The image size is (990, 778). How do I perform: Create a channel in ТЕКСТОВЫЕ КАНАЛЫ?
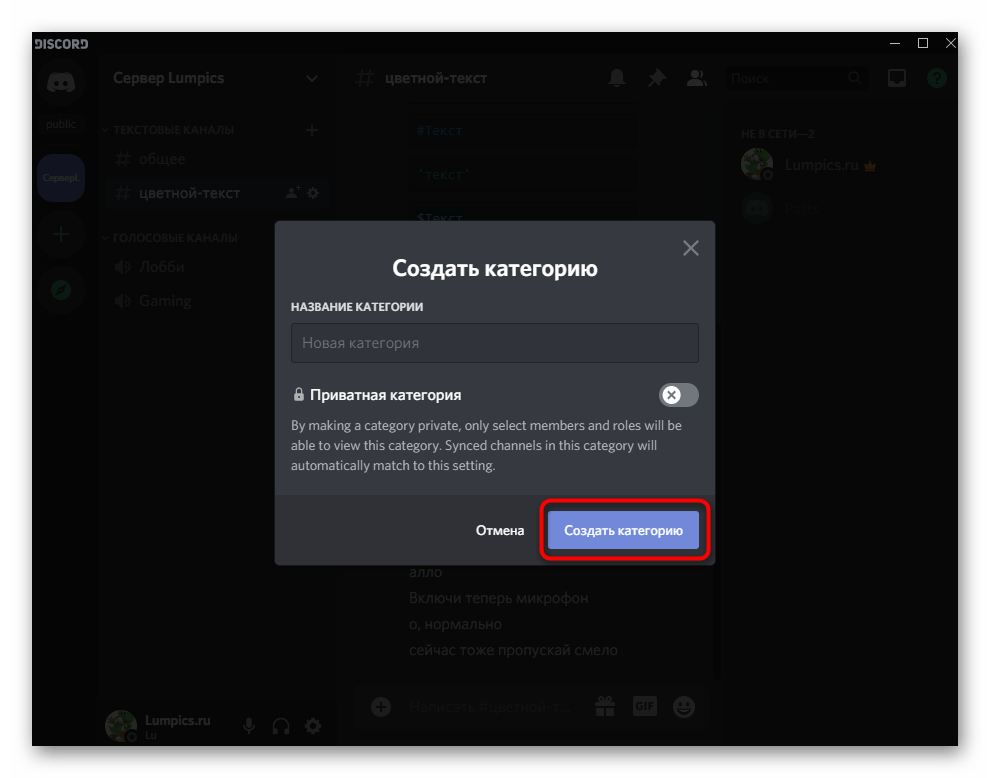(x=312, y=130)
